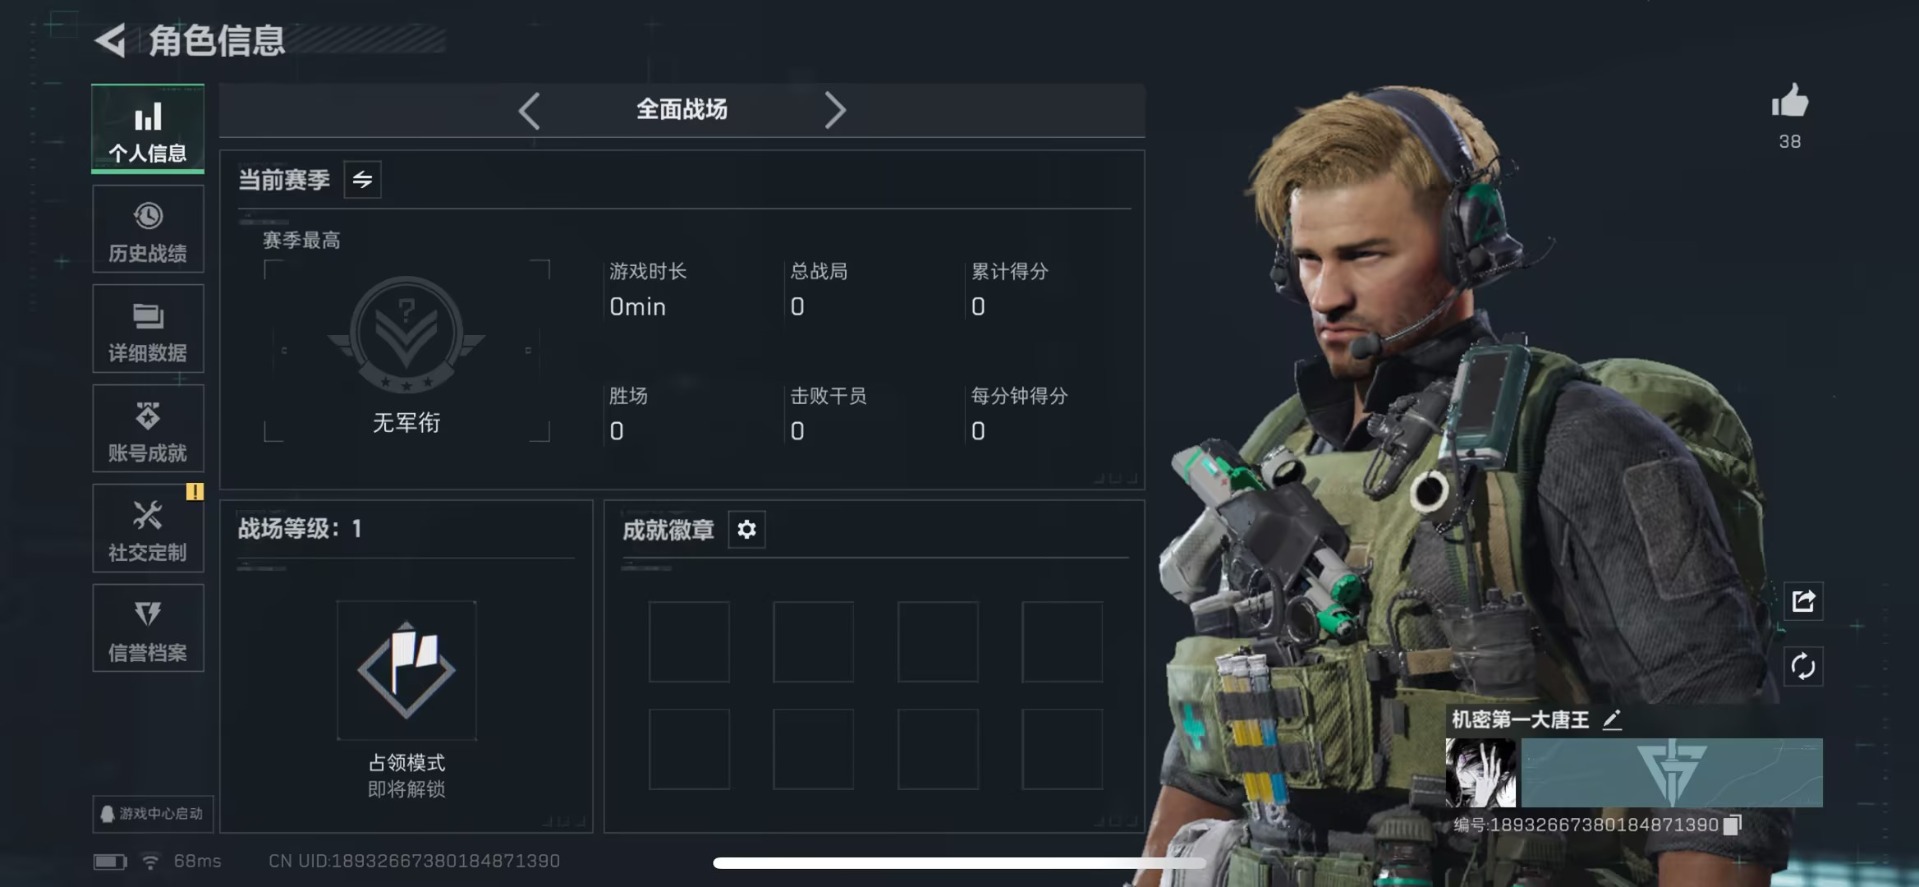
Task: Select the 账号成就 sidebar tab
Action: click(148, 429)
